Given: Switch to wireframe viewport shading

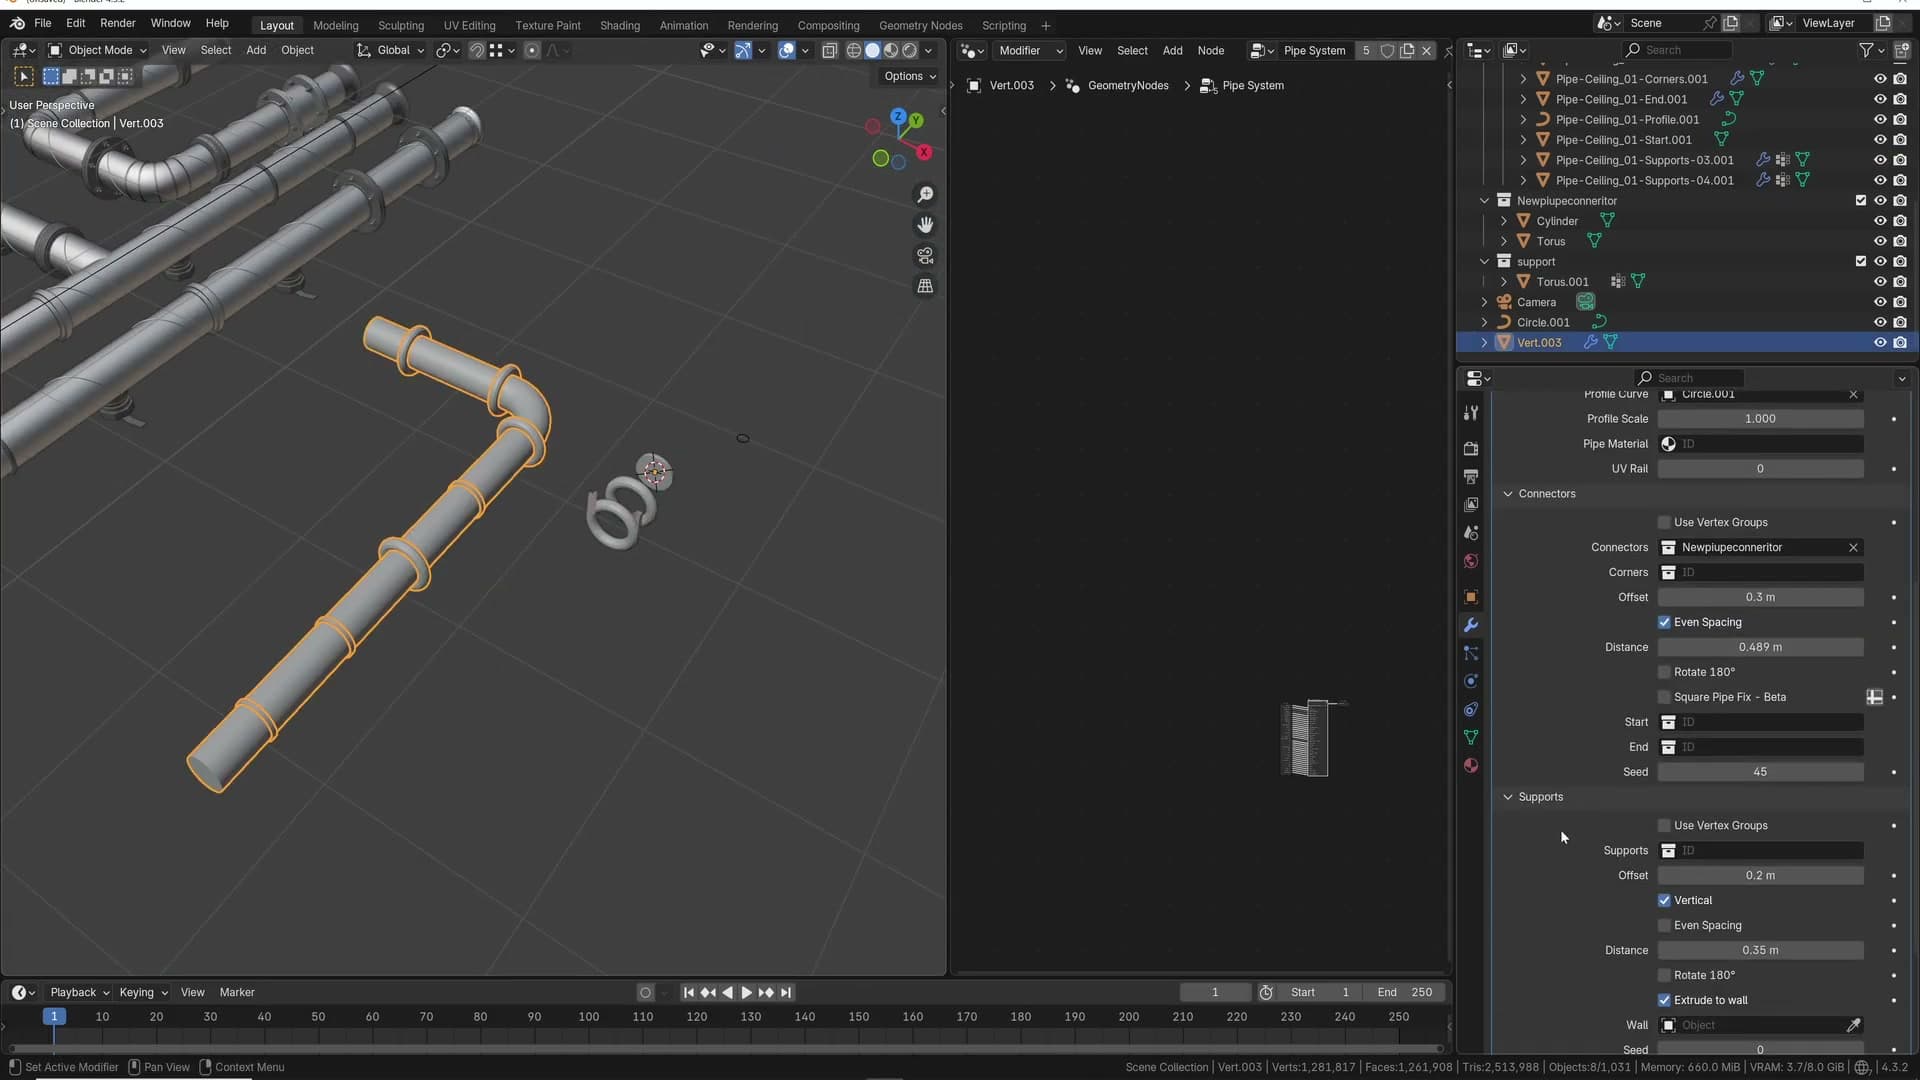Looking at the screenshot, I should pos(854,50).
